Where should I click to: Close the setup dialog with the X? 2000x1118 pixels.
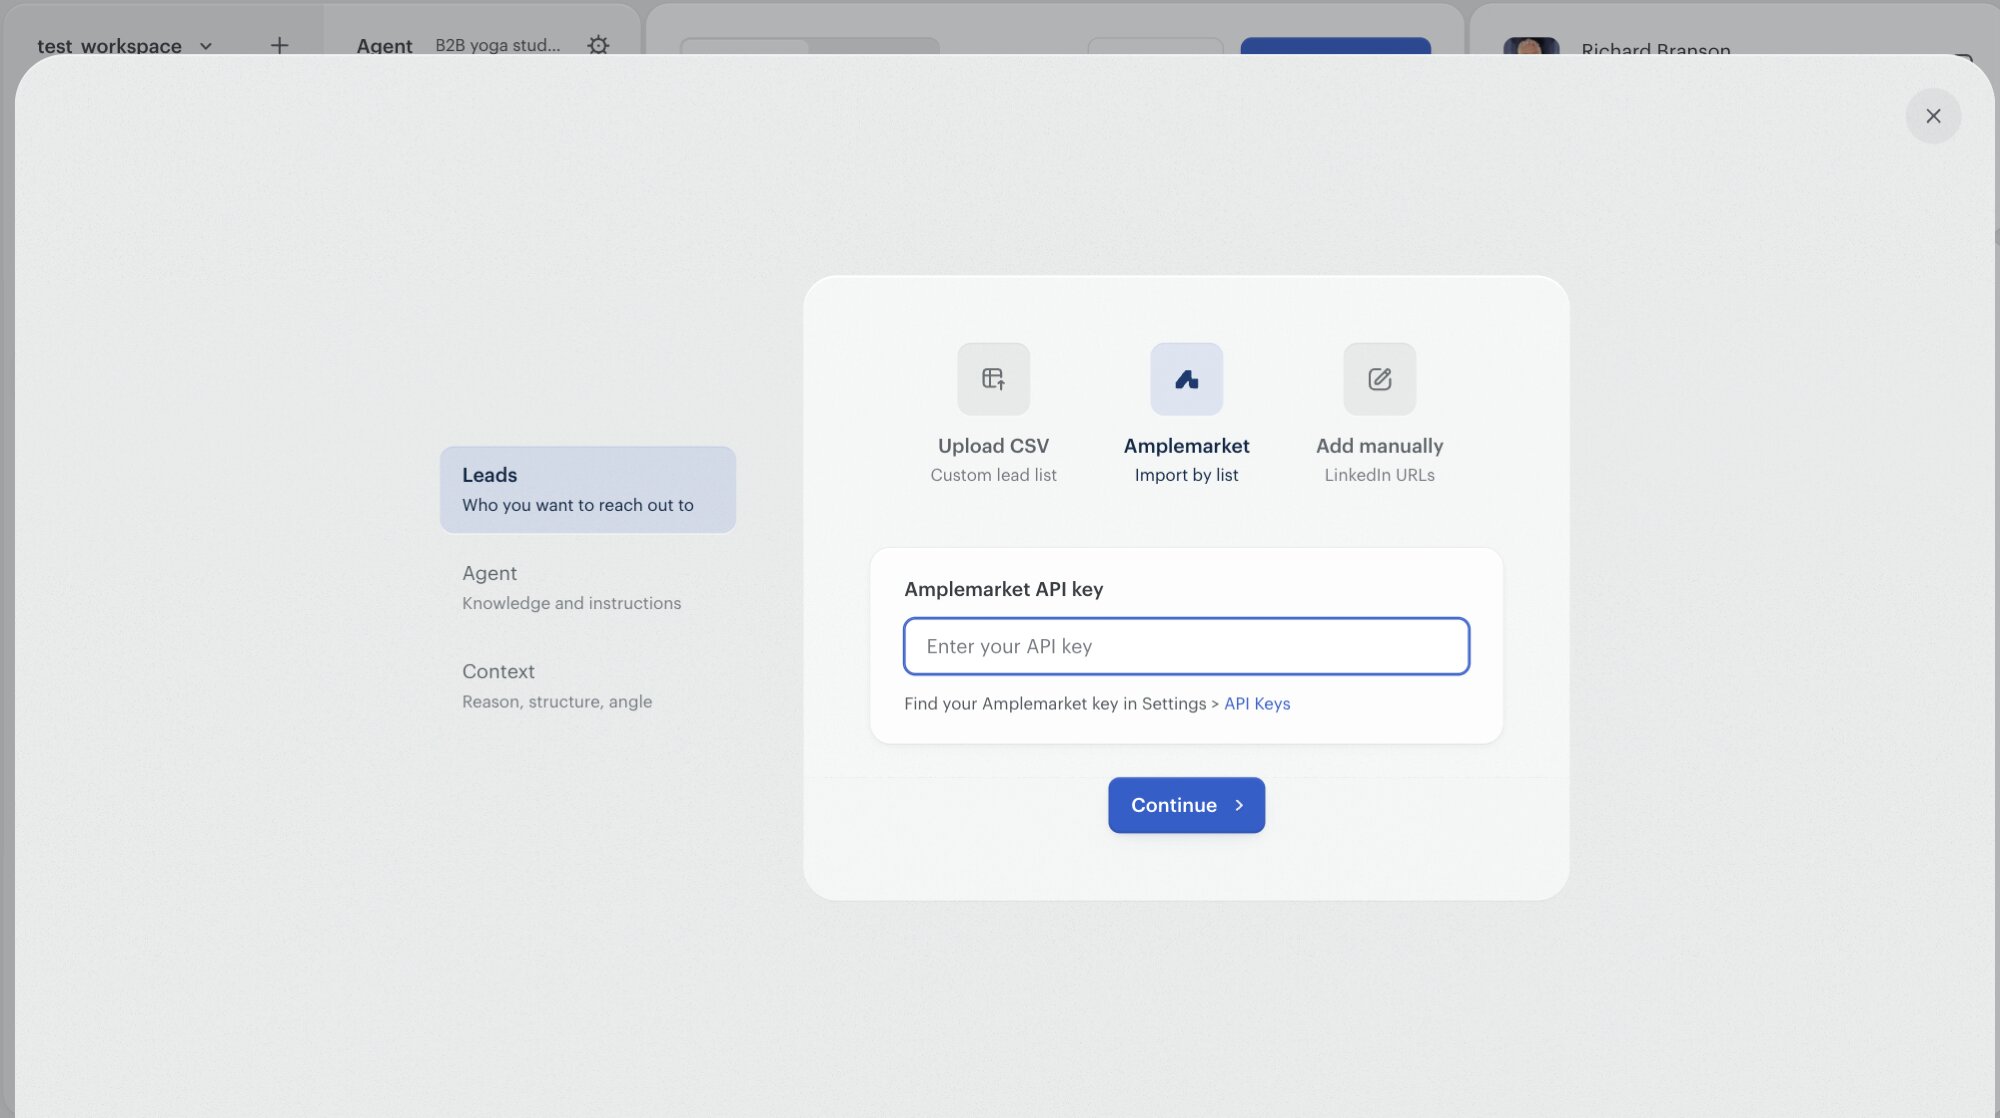[1933, 116]
